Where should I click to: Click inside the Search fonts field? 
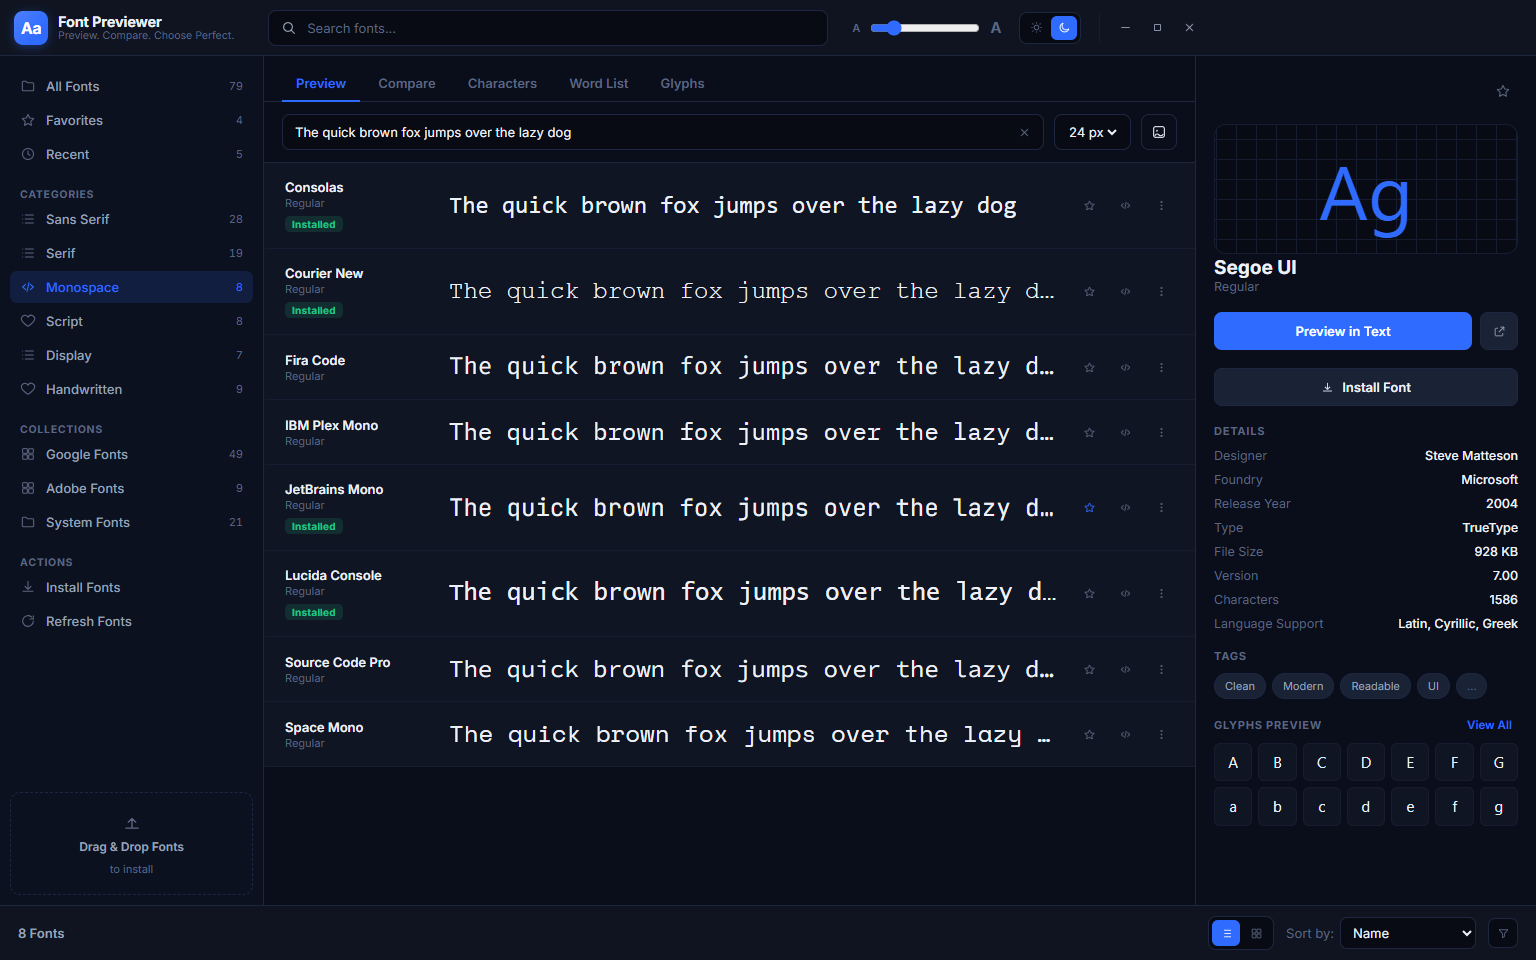pyautogui.click(x=548, y=28)
